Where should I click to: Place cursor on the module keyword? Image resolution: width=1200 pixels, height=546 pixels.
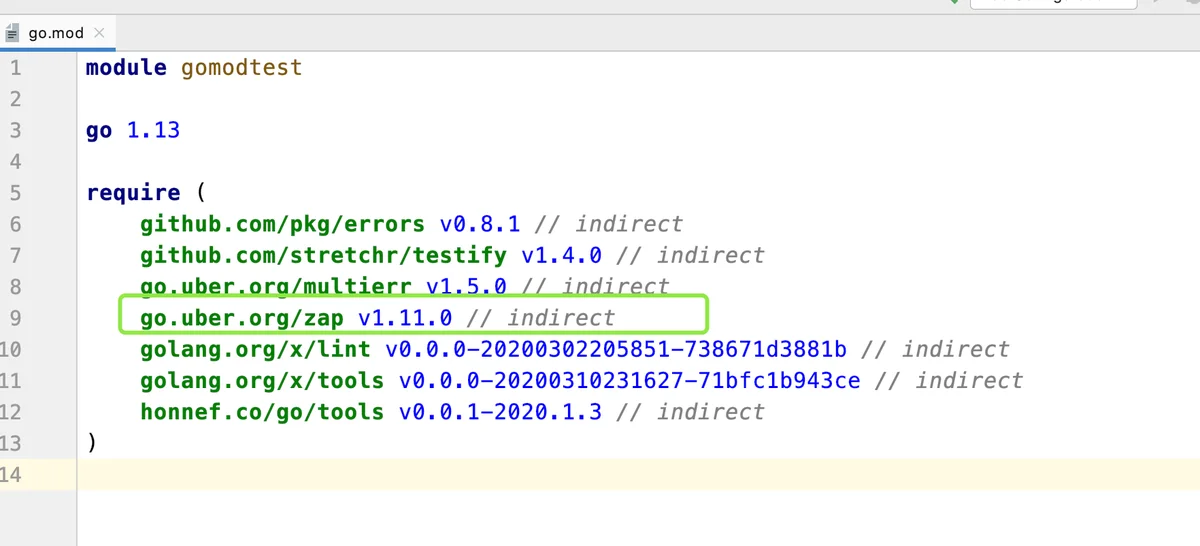click(x=126, y=68)
